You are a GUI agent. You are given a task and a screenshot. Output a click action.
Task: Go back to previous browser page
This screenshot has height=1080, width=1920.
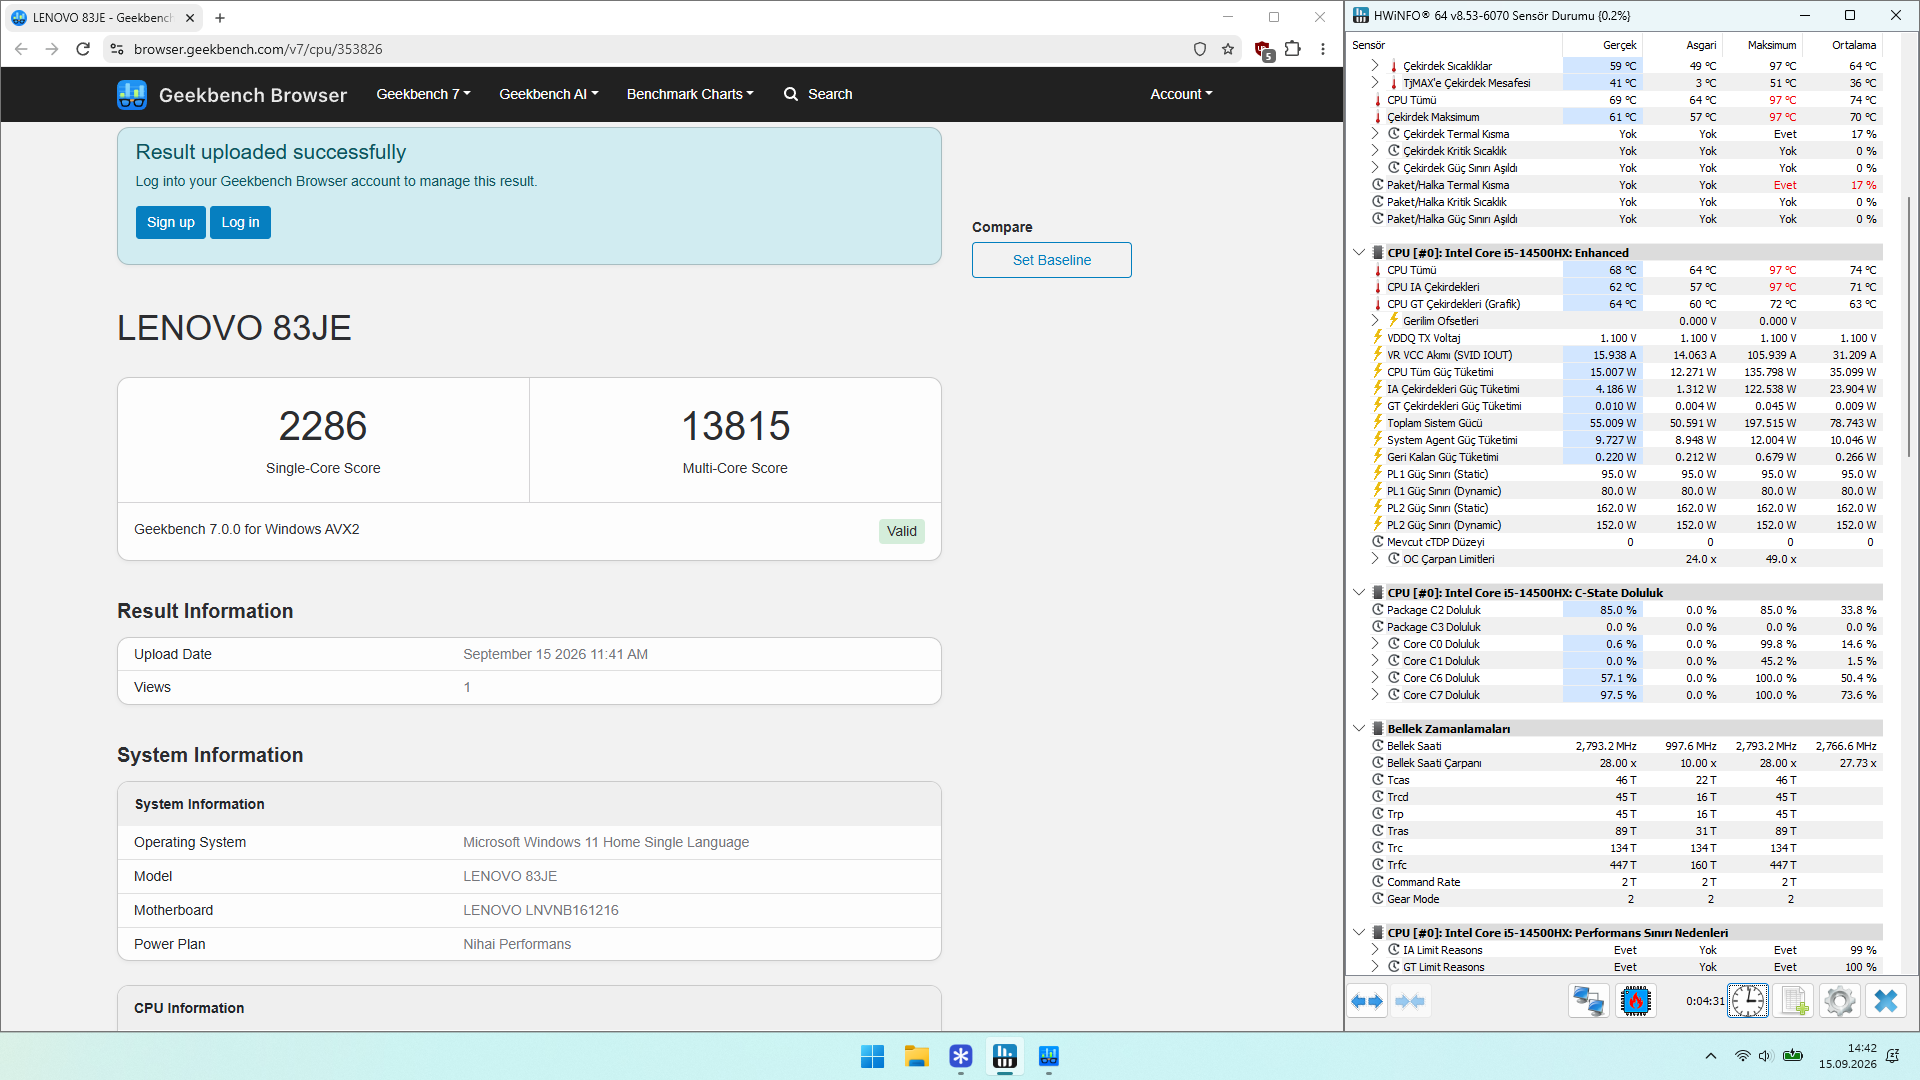click(21, 49)
